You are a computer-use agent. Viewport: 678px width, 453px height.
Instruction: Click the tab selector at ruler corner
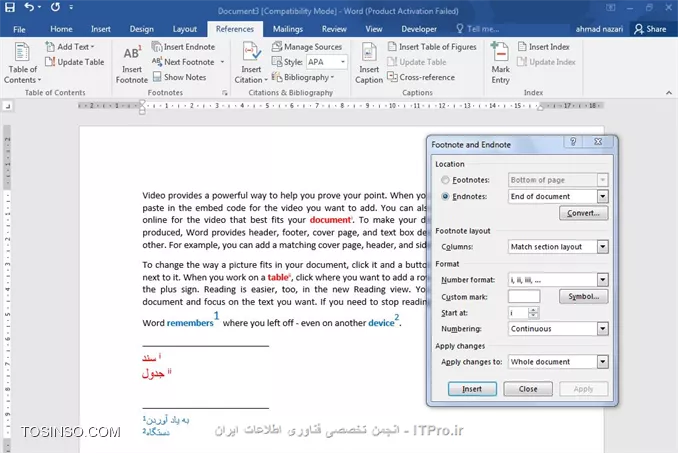7,106
